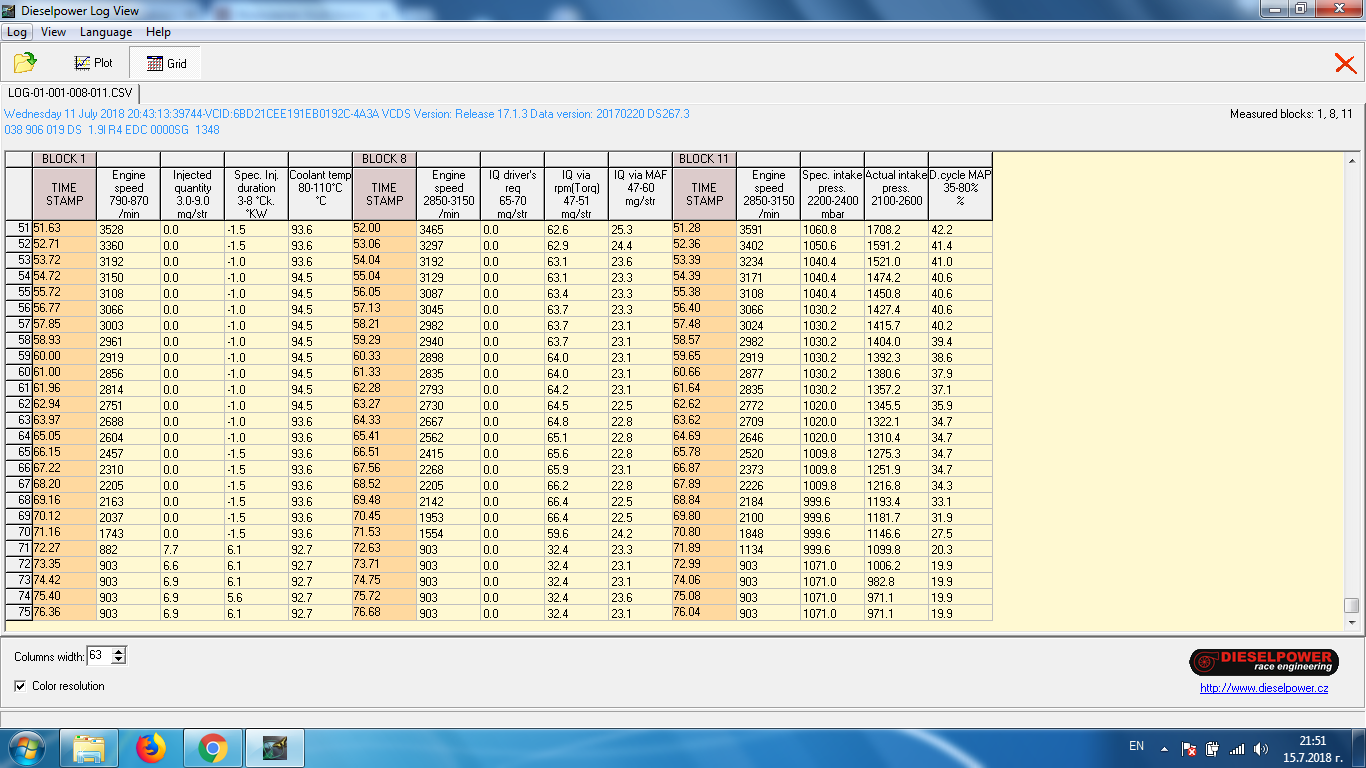The height and width of the screenshot is (768, 1366).
Task: Click the open log file folder icon
Action: (25, 63)
